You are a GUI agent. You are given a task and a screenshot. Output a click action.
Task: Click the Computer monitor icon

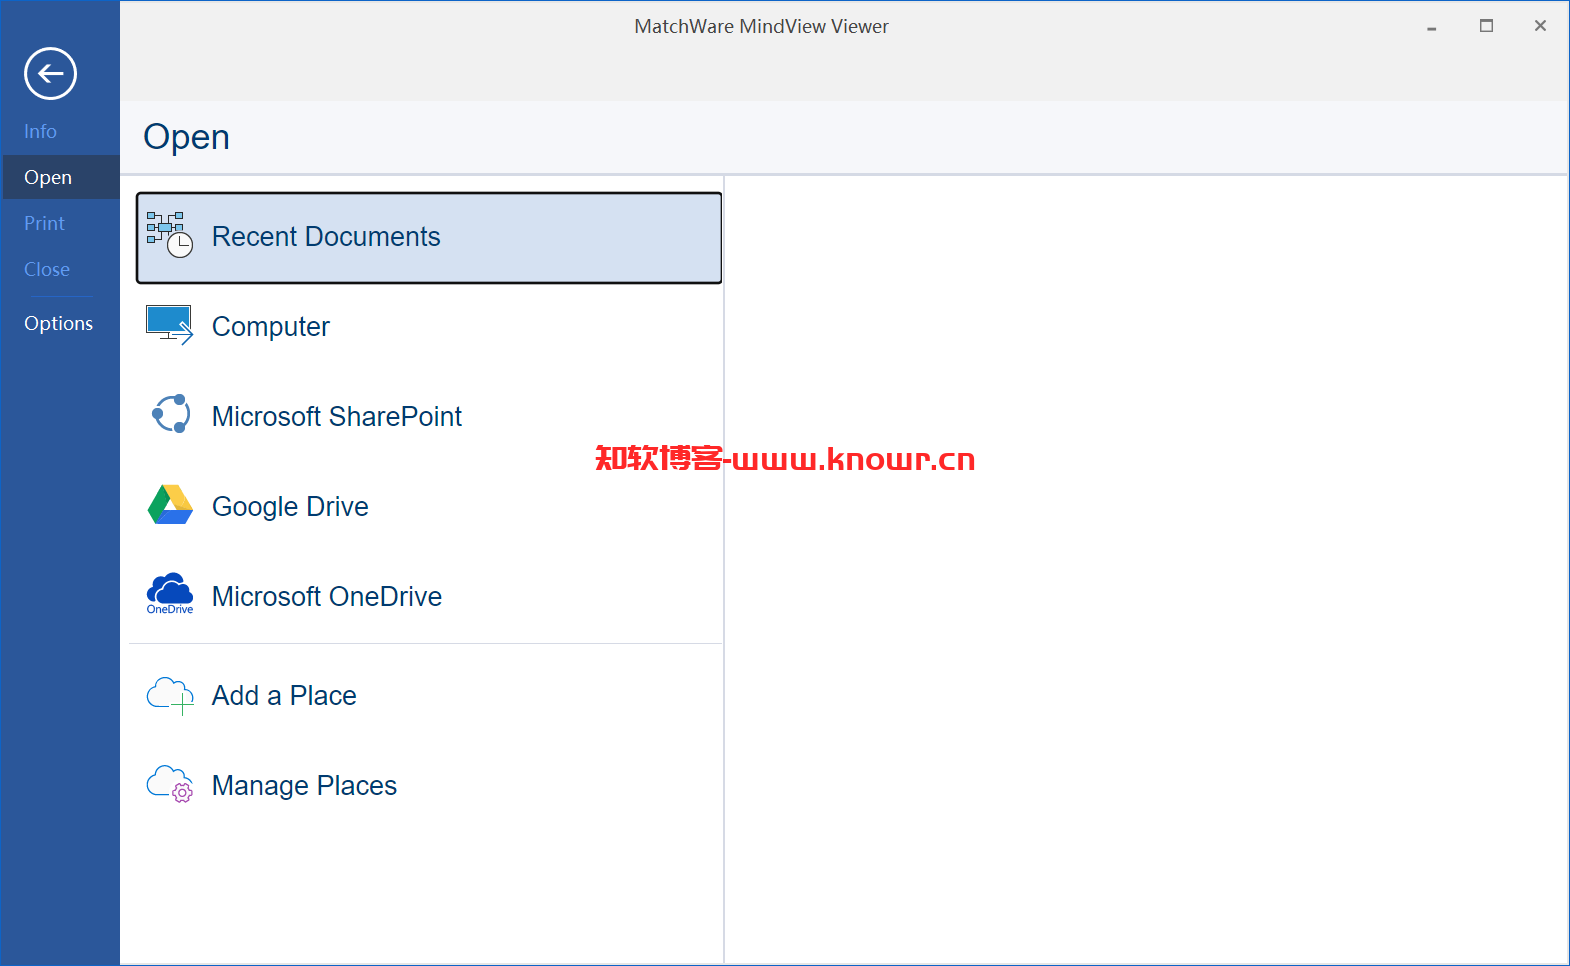[x=170, y=325]
